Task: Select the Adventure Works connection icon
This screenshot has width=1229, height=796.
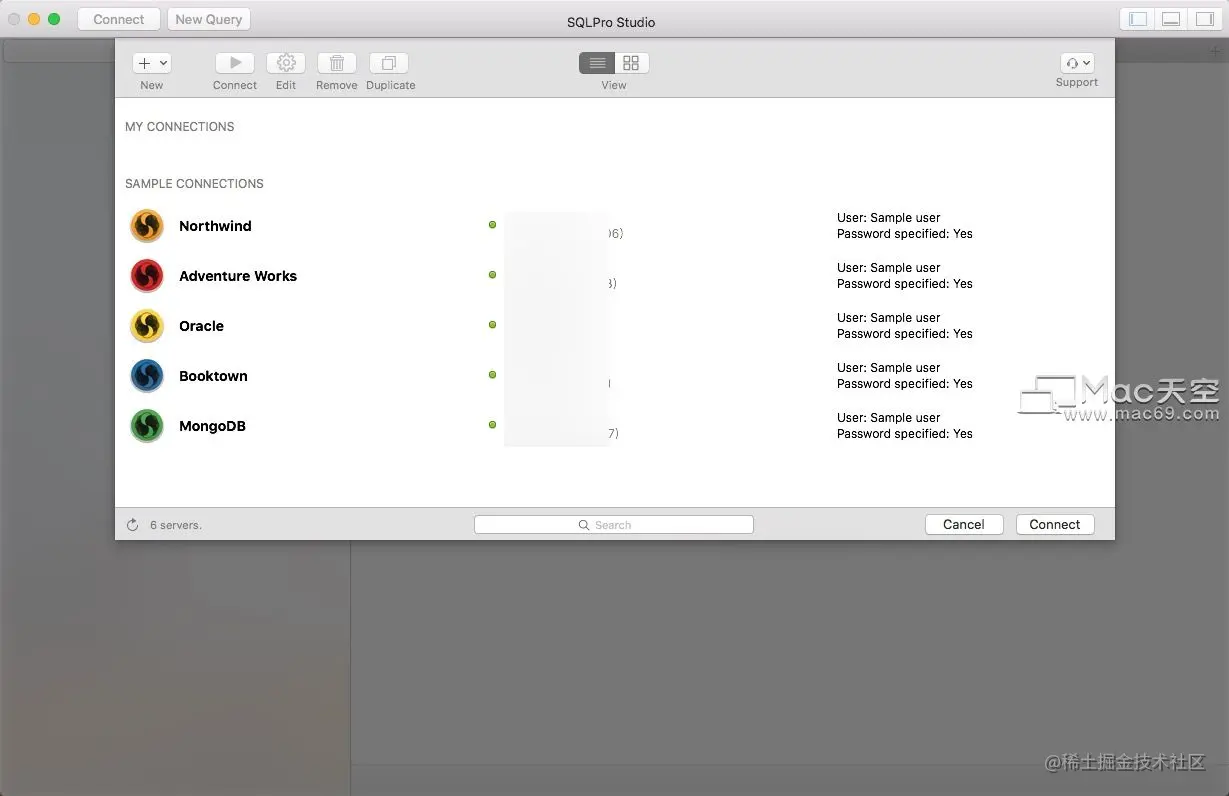Action: tap(147, 276)
